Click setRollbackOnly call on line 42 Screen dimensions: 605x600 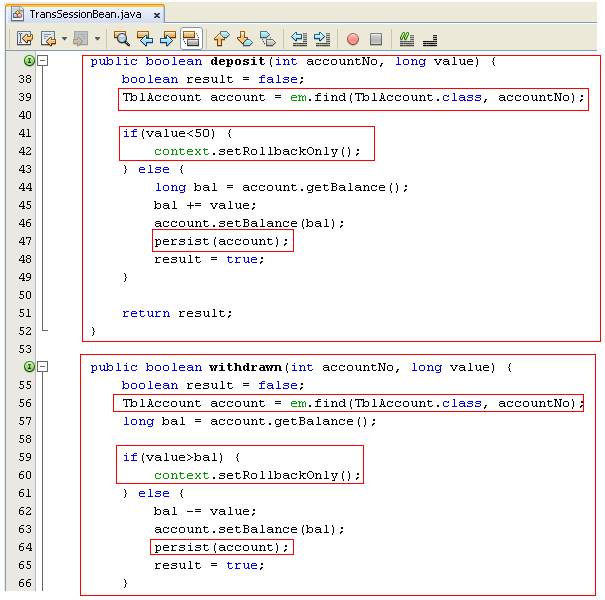coord(257,151)
